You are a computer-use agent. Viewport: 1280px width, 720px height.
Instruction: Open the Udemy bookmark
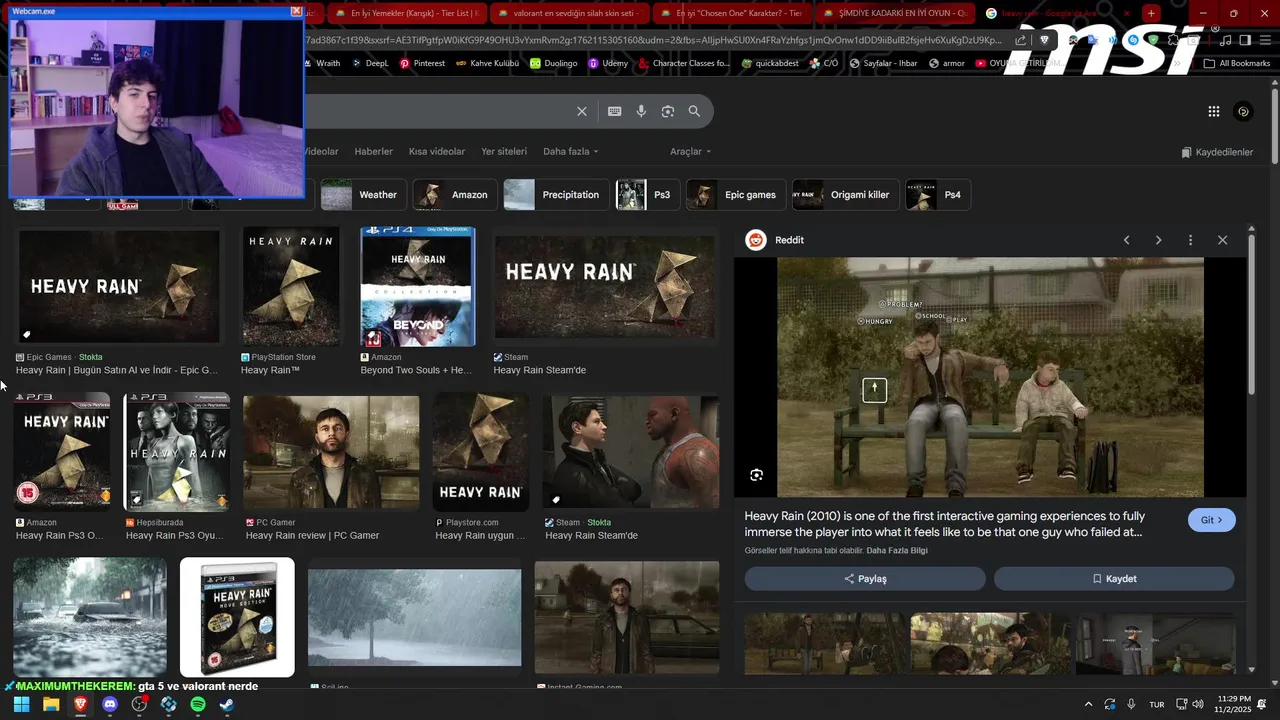coord(608,63)
